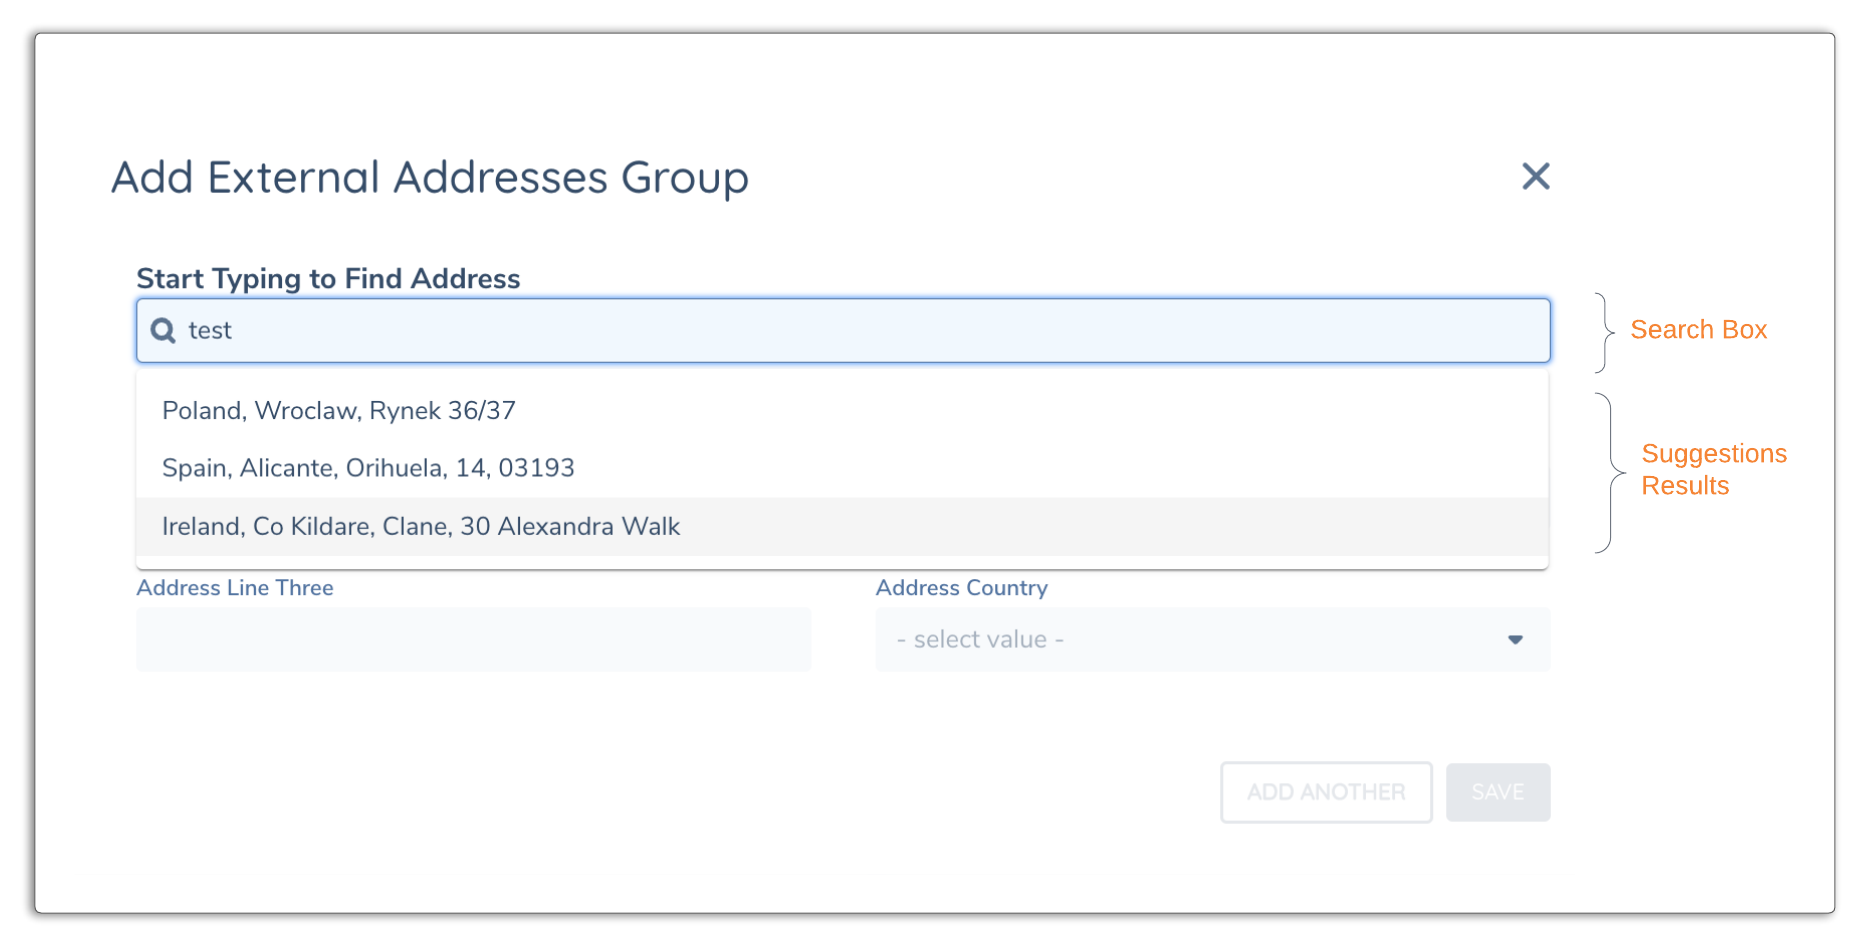The width and height of the screenshot is (1871, 950).
Task: Click the Address Country label
Action: pos(962,588)
